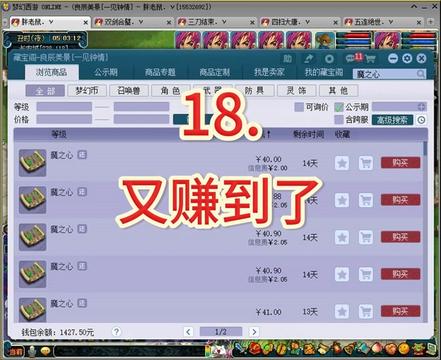Click the item thumbnail of the ¥40.00 腐之心
The width and height of the screenshot is (441, 360).
pos(32,163)
